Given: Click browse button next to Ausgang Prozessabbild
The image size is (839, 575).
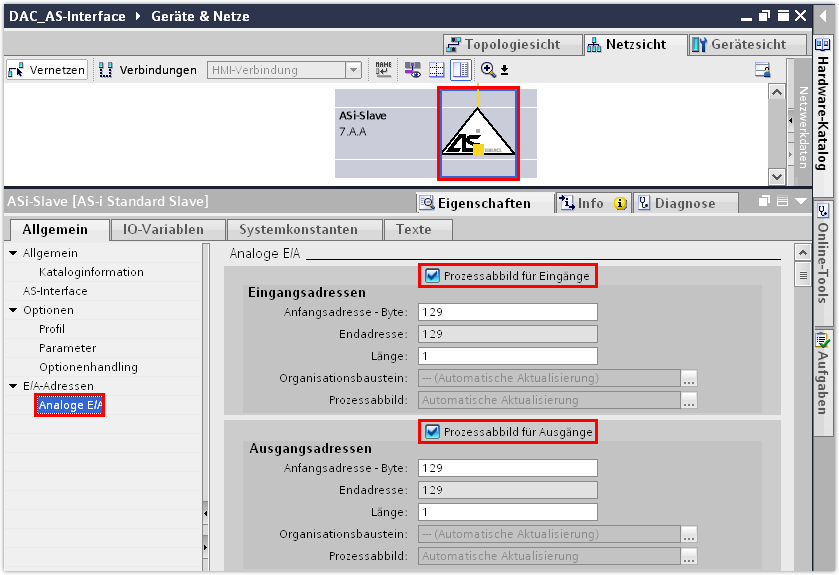Looking at the screenshot, I should tap(689, 556).
